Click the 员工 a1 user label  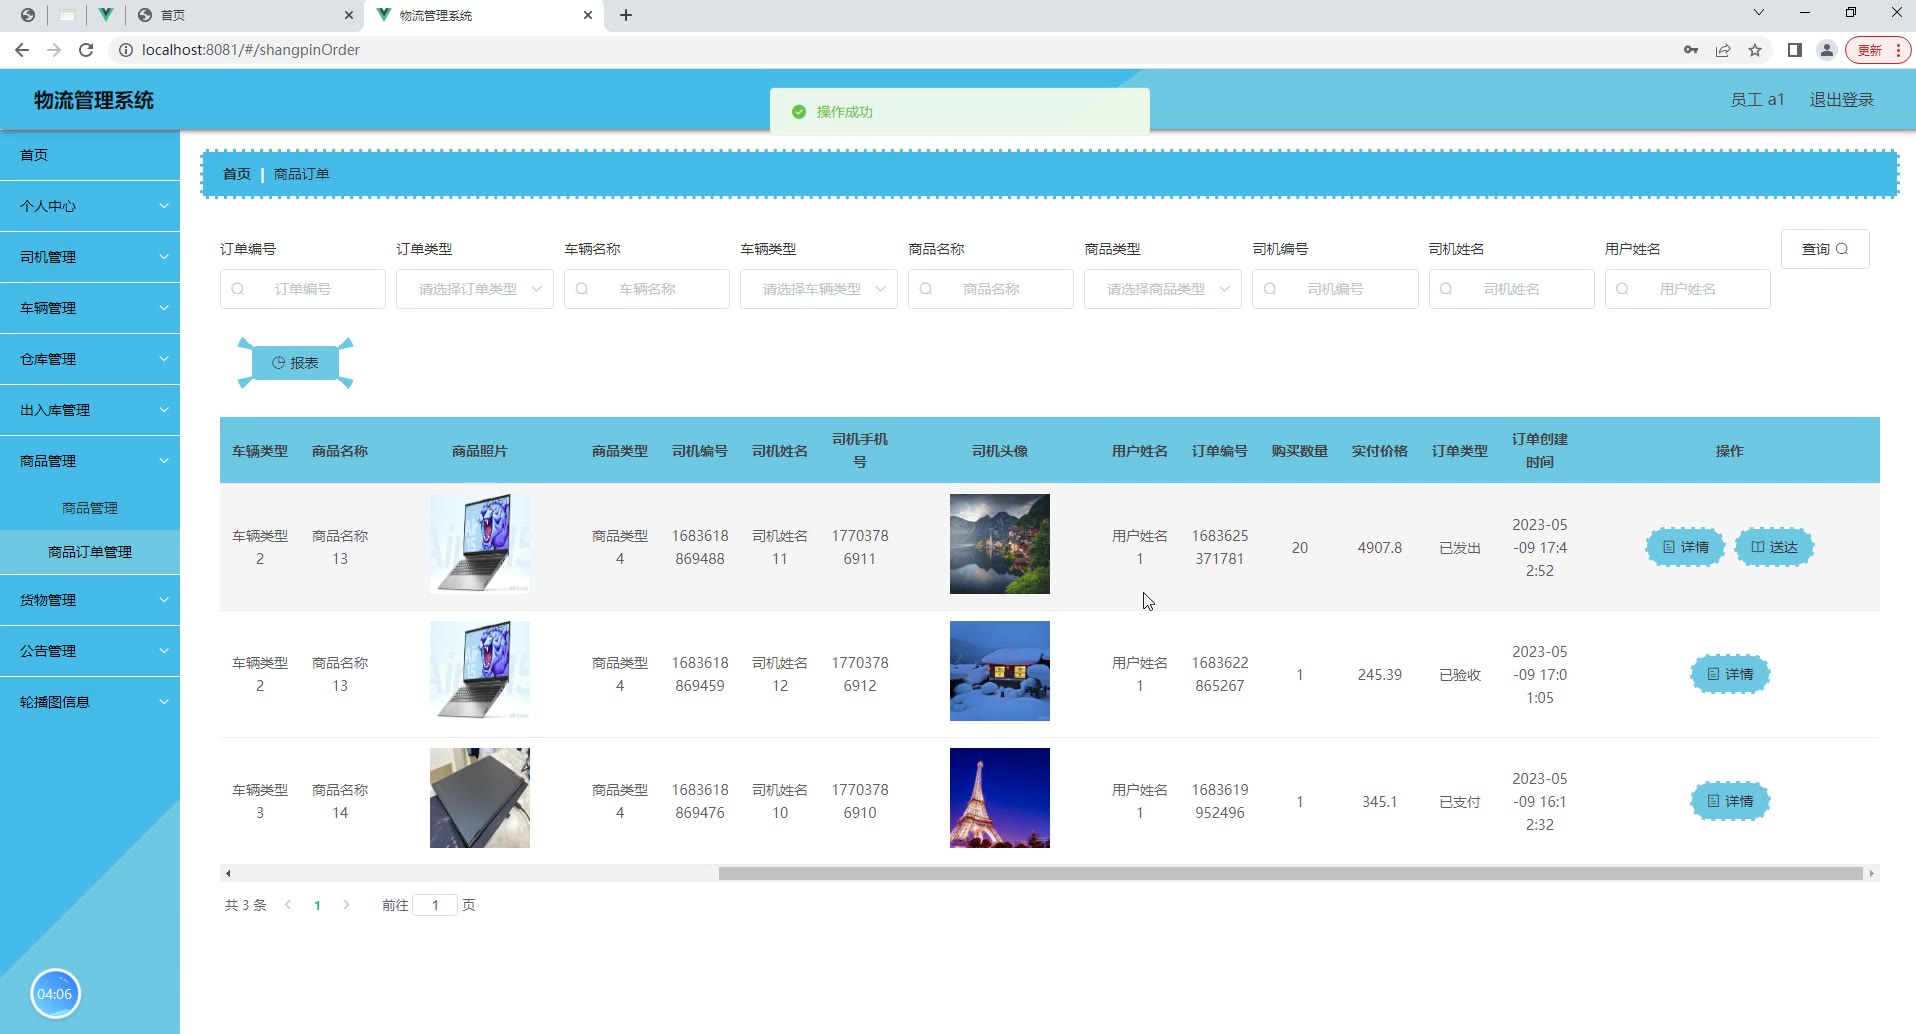[1757, 100]
